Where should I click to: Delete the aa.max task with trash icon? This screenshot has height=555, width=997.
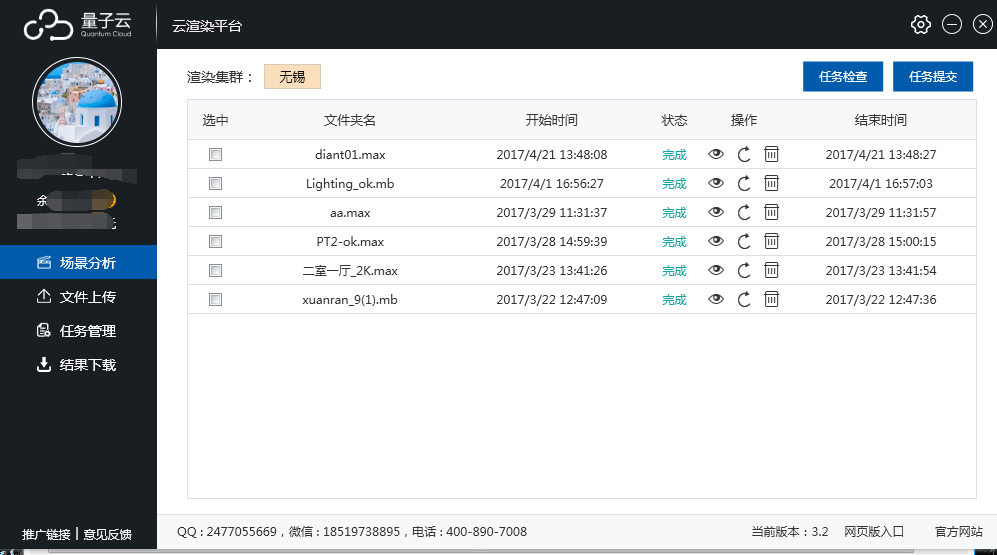tap(771, 212)
